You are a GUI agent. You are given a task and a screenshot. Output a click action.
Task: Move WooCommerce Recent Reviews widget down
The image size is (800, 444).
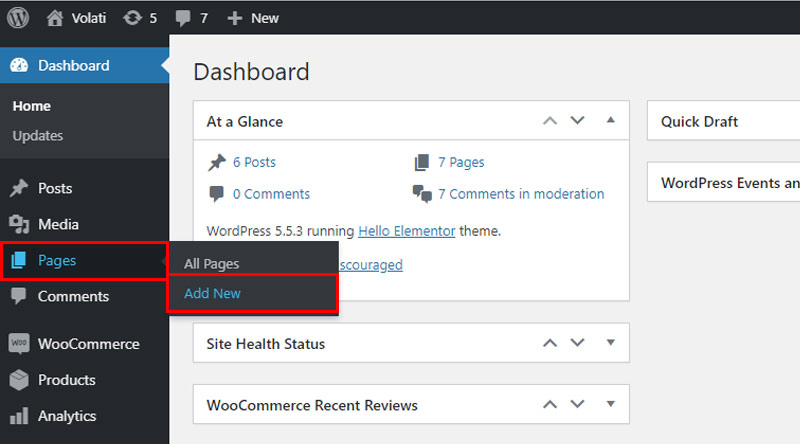click(x=577, y=404)
